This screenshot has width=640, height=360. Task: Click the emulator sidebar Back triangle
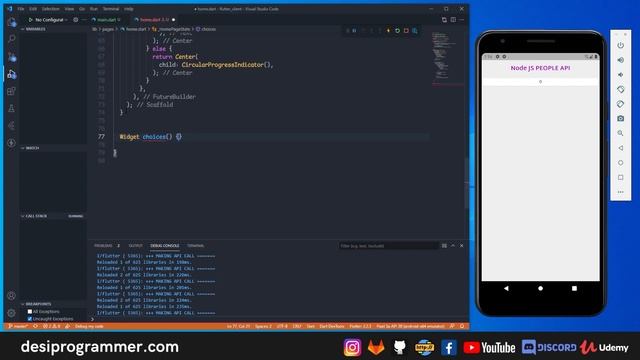point(620,148)
